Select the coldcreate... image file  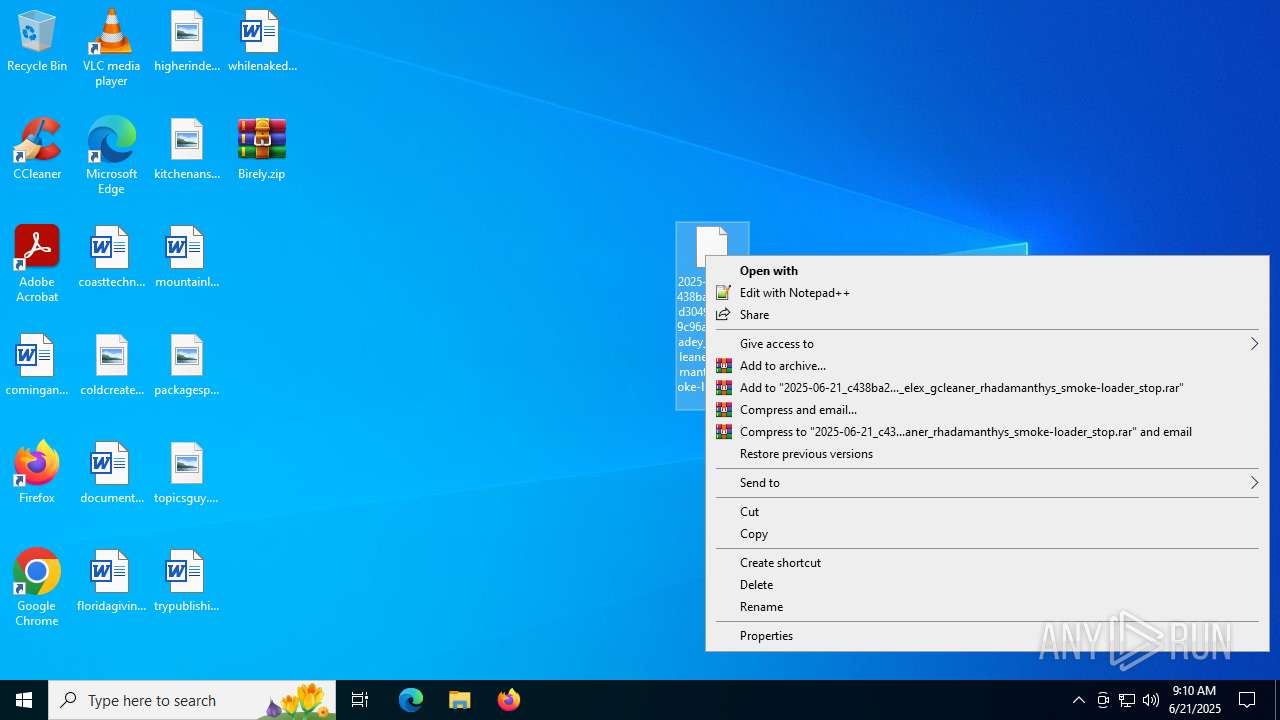pos(111,366)
